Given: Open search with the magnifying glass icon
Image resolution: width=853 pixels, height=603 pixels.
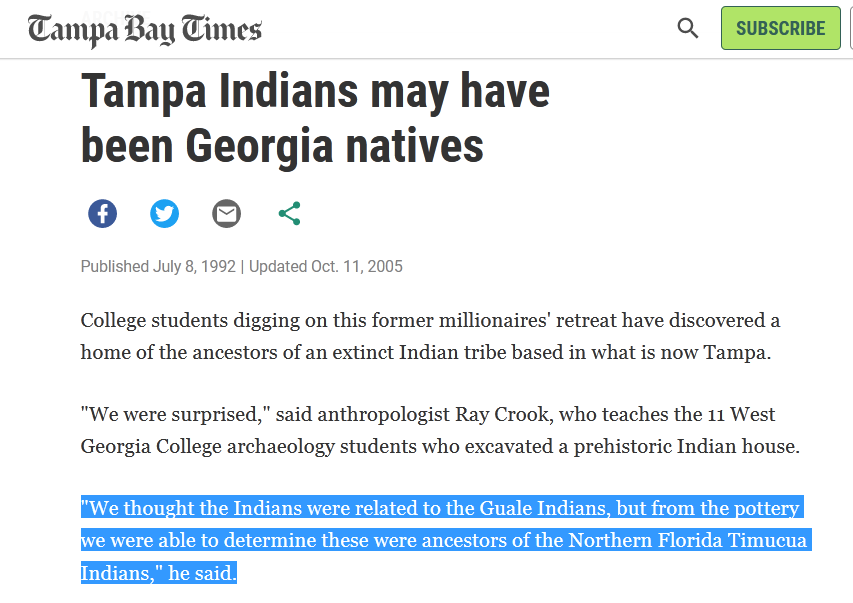Looking at the screenshot, I should click(688, 28).
